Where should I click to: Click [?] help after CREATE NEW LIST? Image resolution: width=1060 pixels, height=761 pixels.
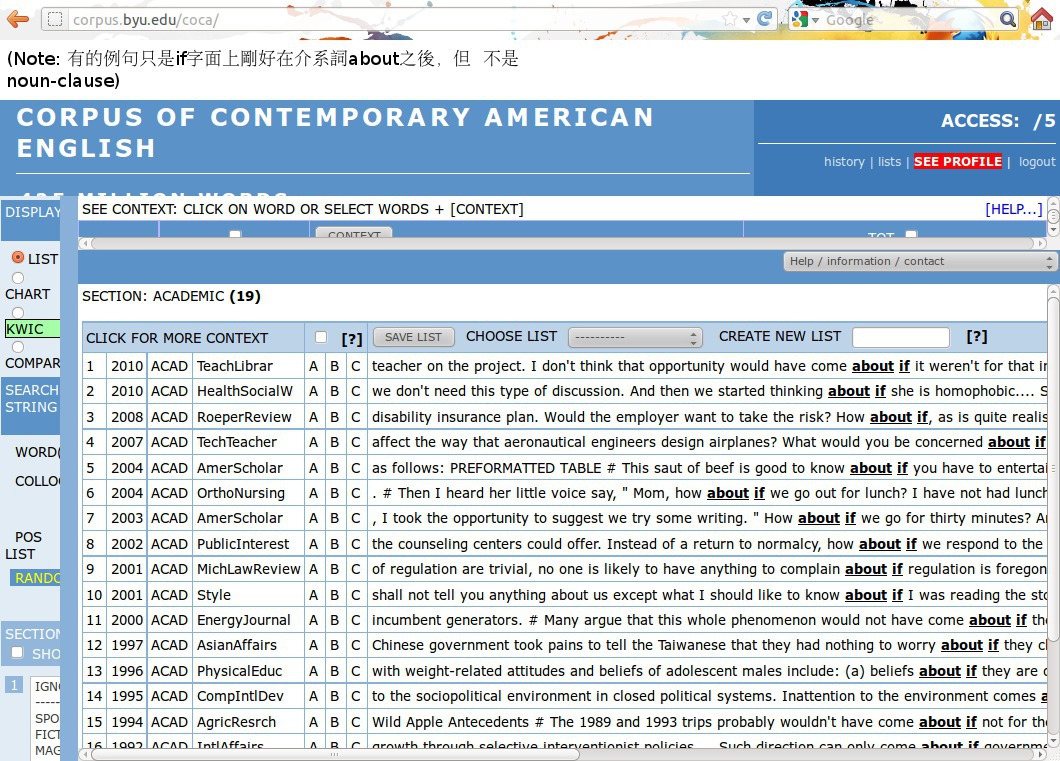(x=976, y=337)
